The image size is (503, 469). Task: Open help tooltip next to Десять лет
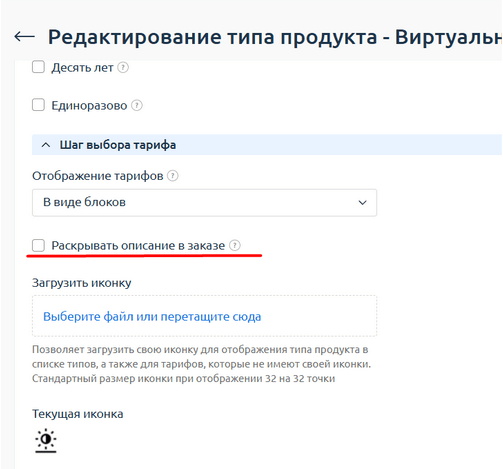123,68
